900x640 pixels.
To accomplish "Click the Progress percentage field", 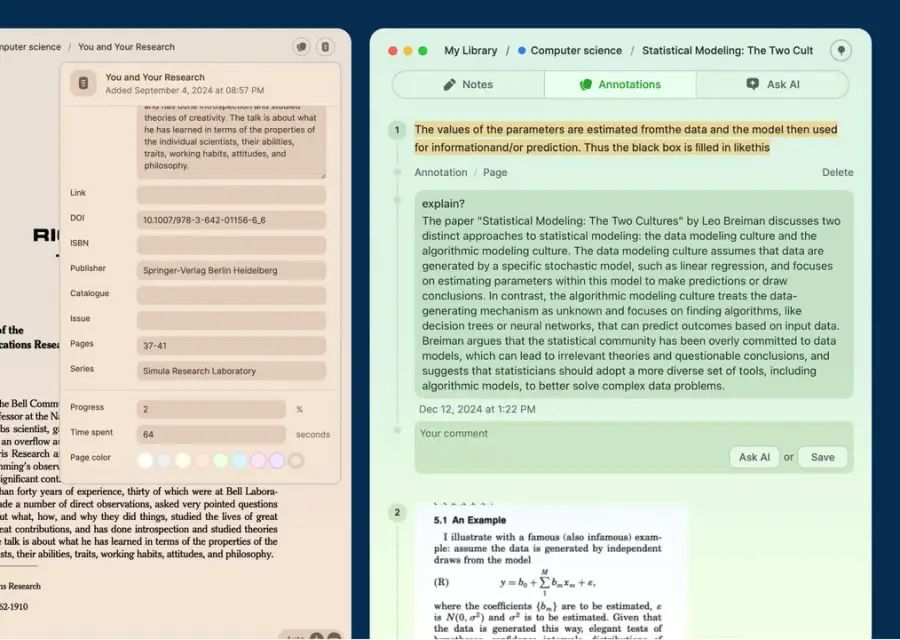I will tap(211, 409).
